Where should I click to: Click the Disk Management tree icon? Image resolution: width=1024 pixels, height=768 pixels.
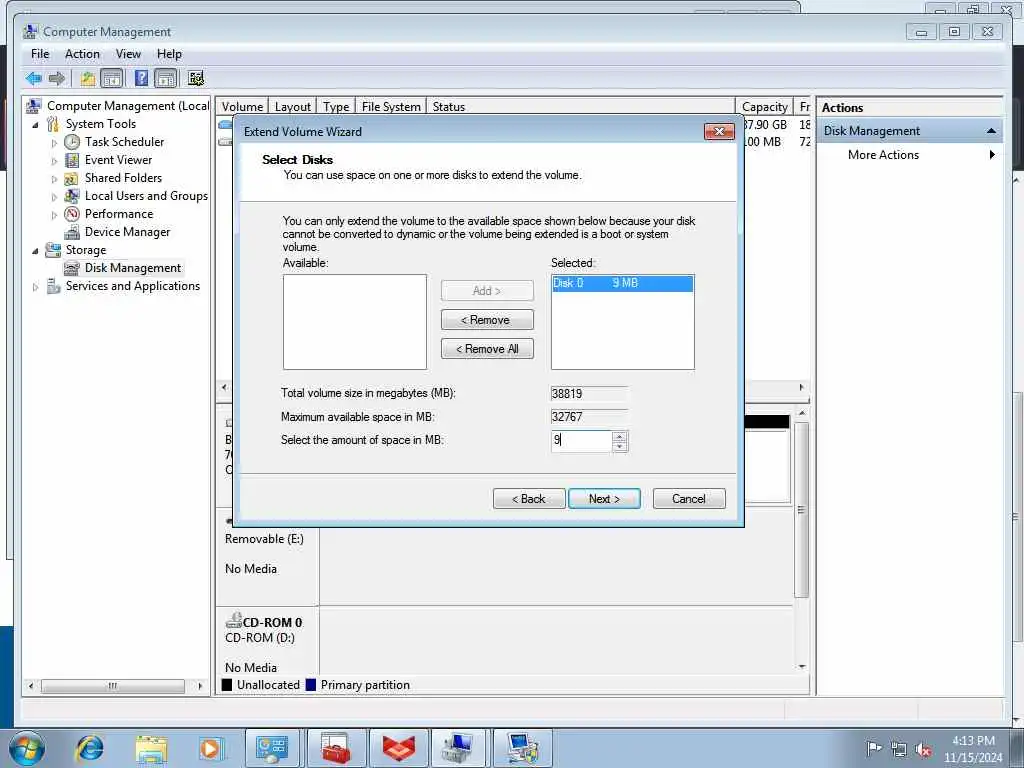(72, 268)
